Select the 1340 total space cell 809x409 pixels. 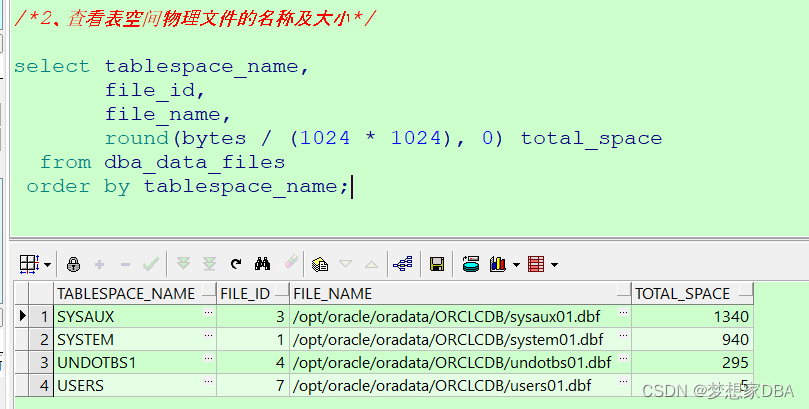click(692, 316)
